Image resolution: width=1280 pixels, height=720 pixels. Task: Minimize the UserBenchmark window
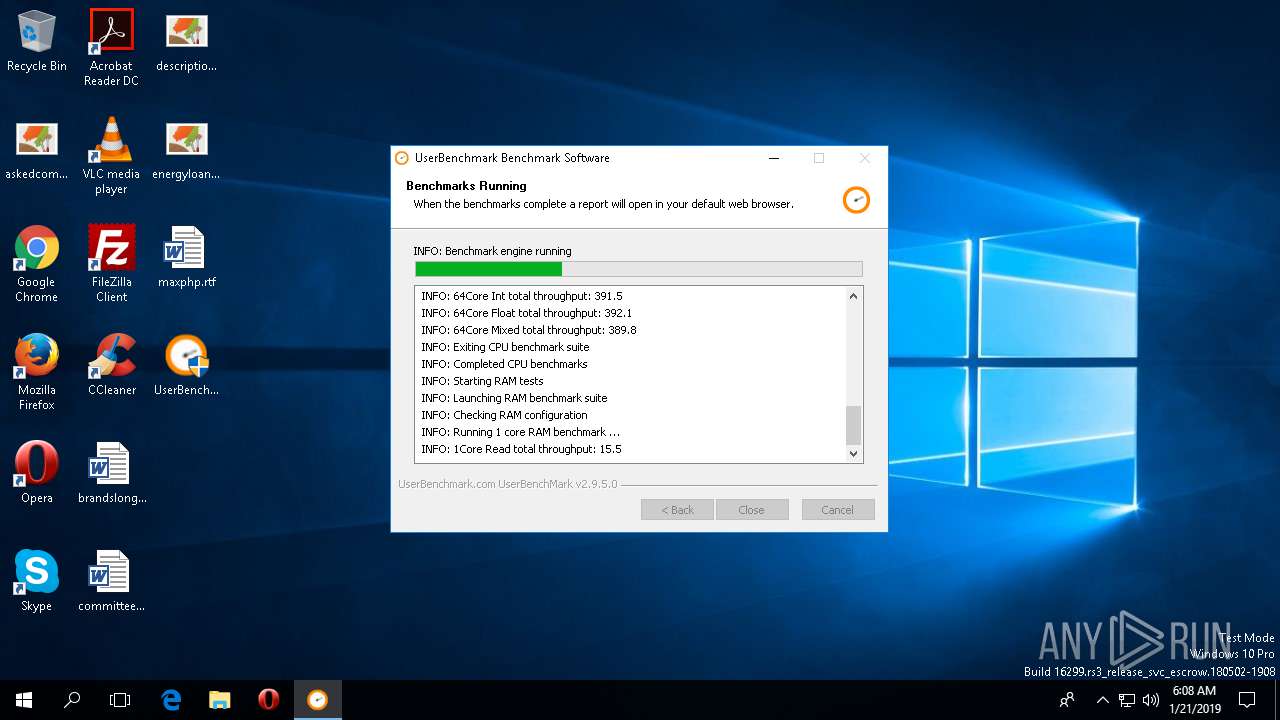coord(773,158)
